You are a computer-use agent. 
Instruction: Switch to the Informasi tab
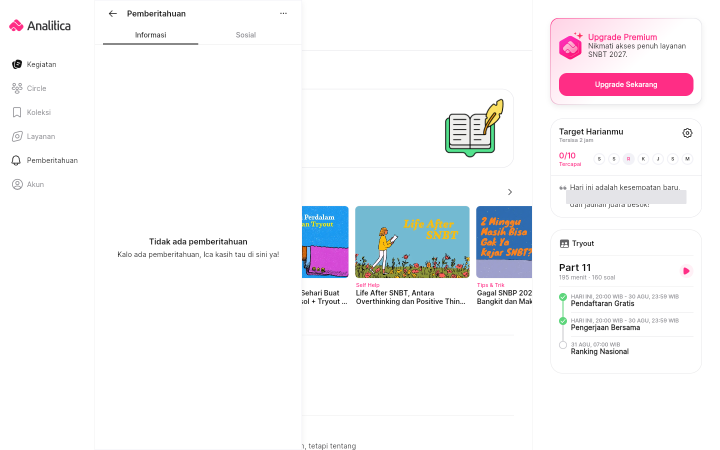pyautogui.click(x=151, y=35)
